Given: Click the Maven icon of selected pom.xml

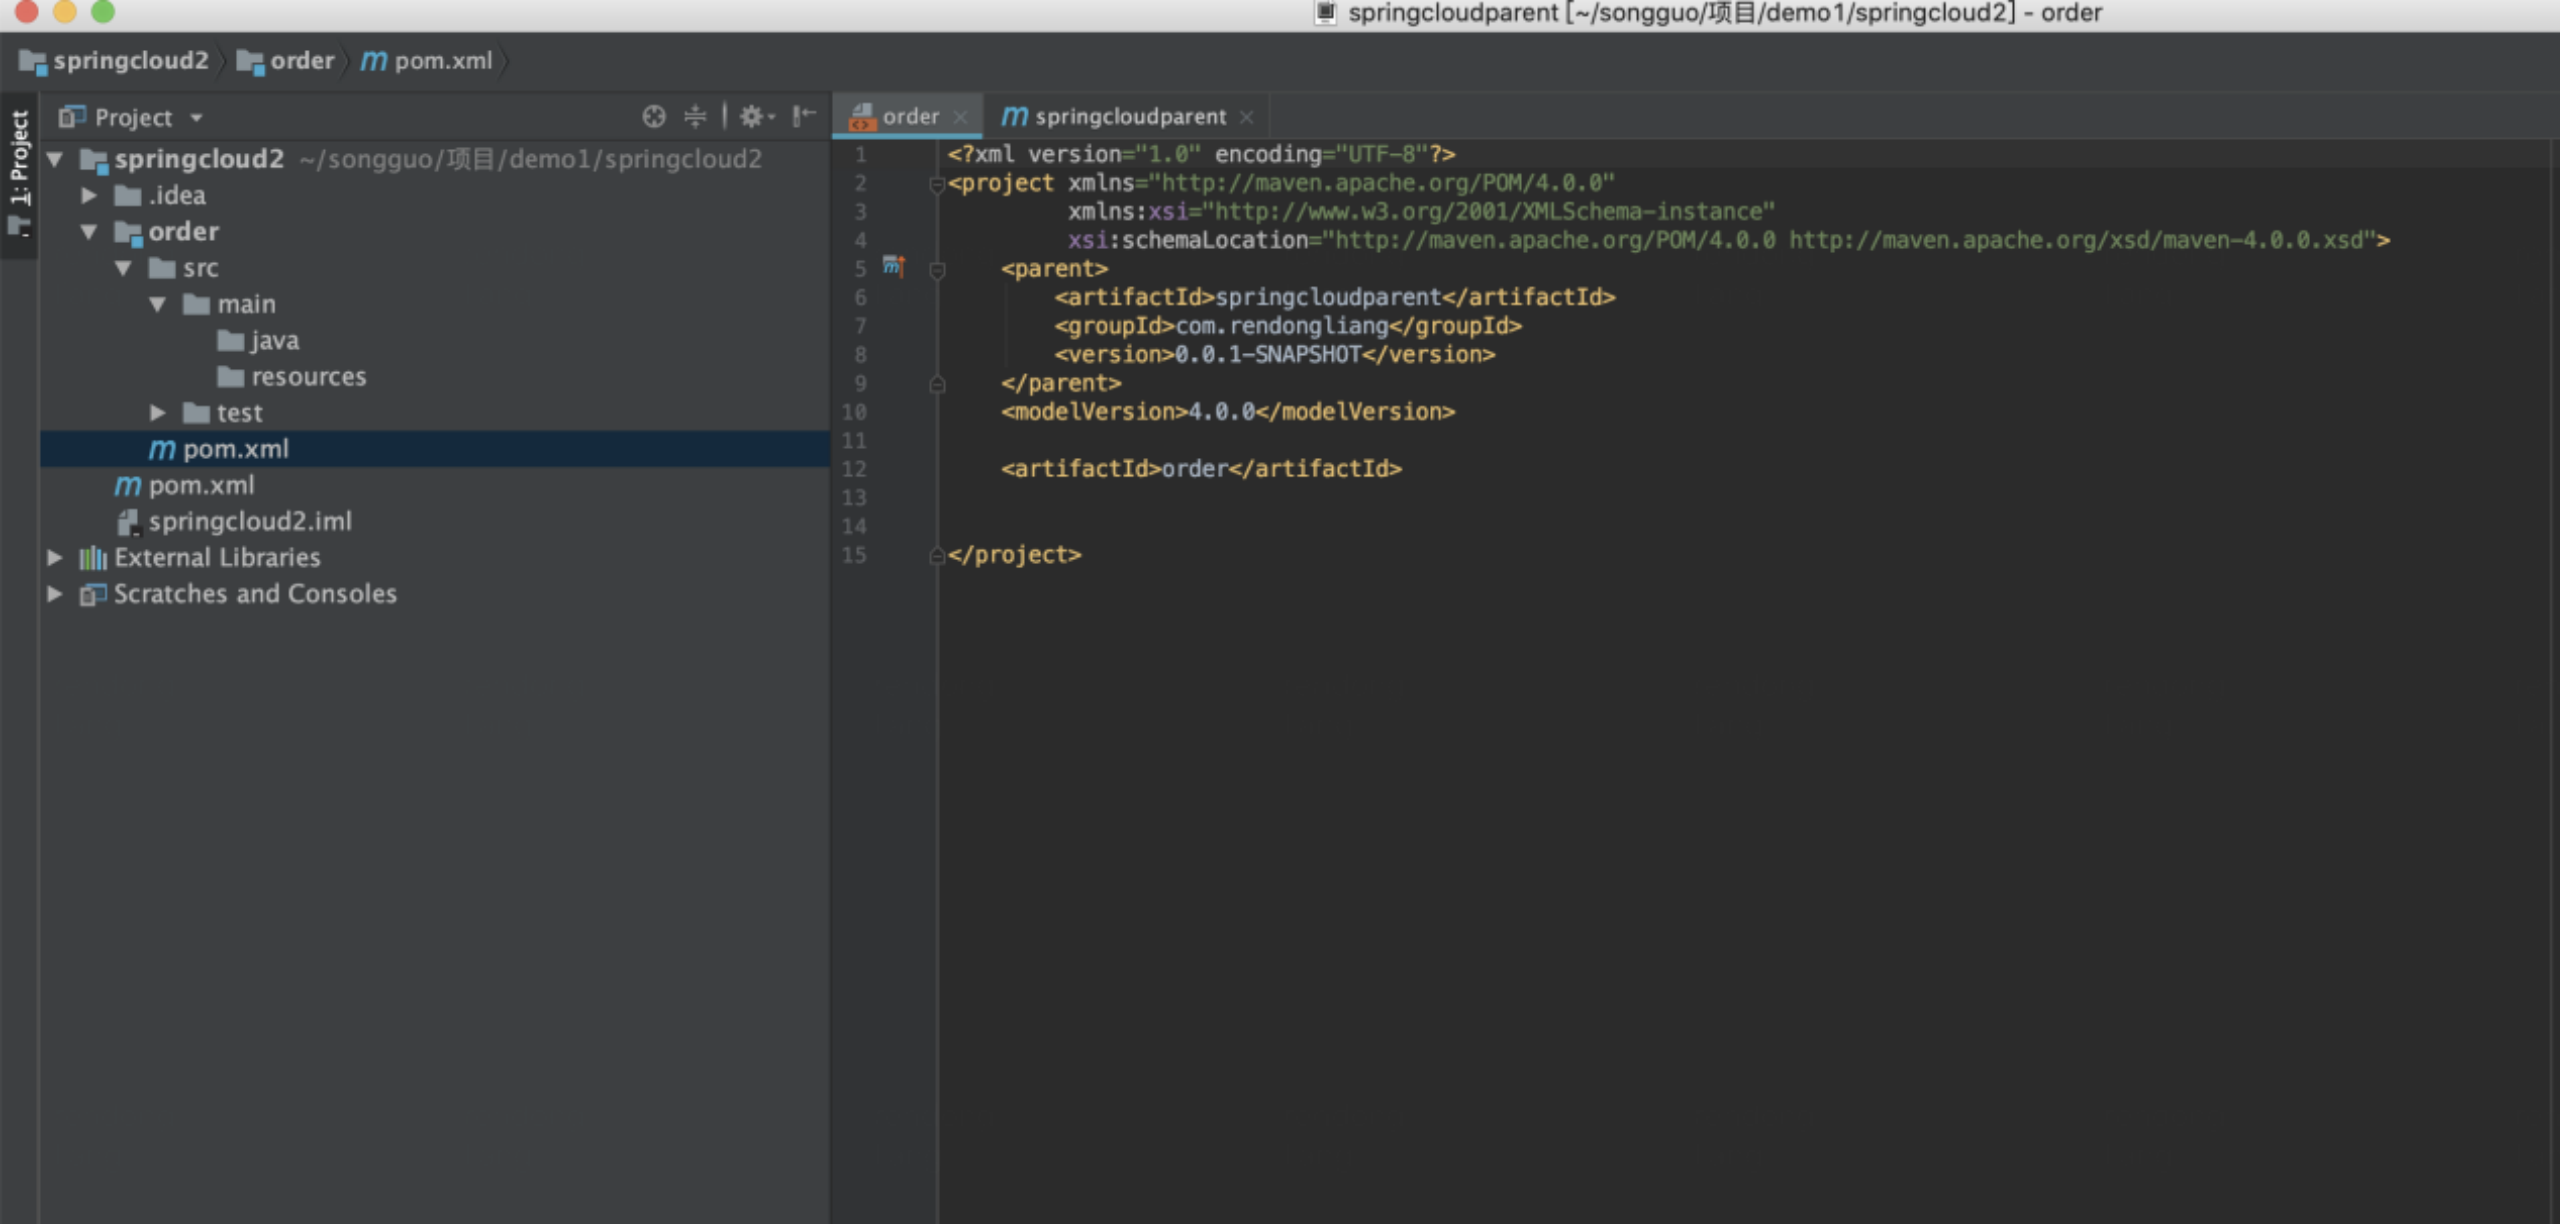Looking at the screenshot, I should pyautogui.click(x=162, y=450).
